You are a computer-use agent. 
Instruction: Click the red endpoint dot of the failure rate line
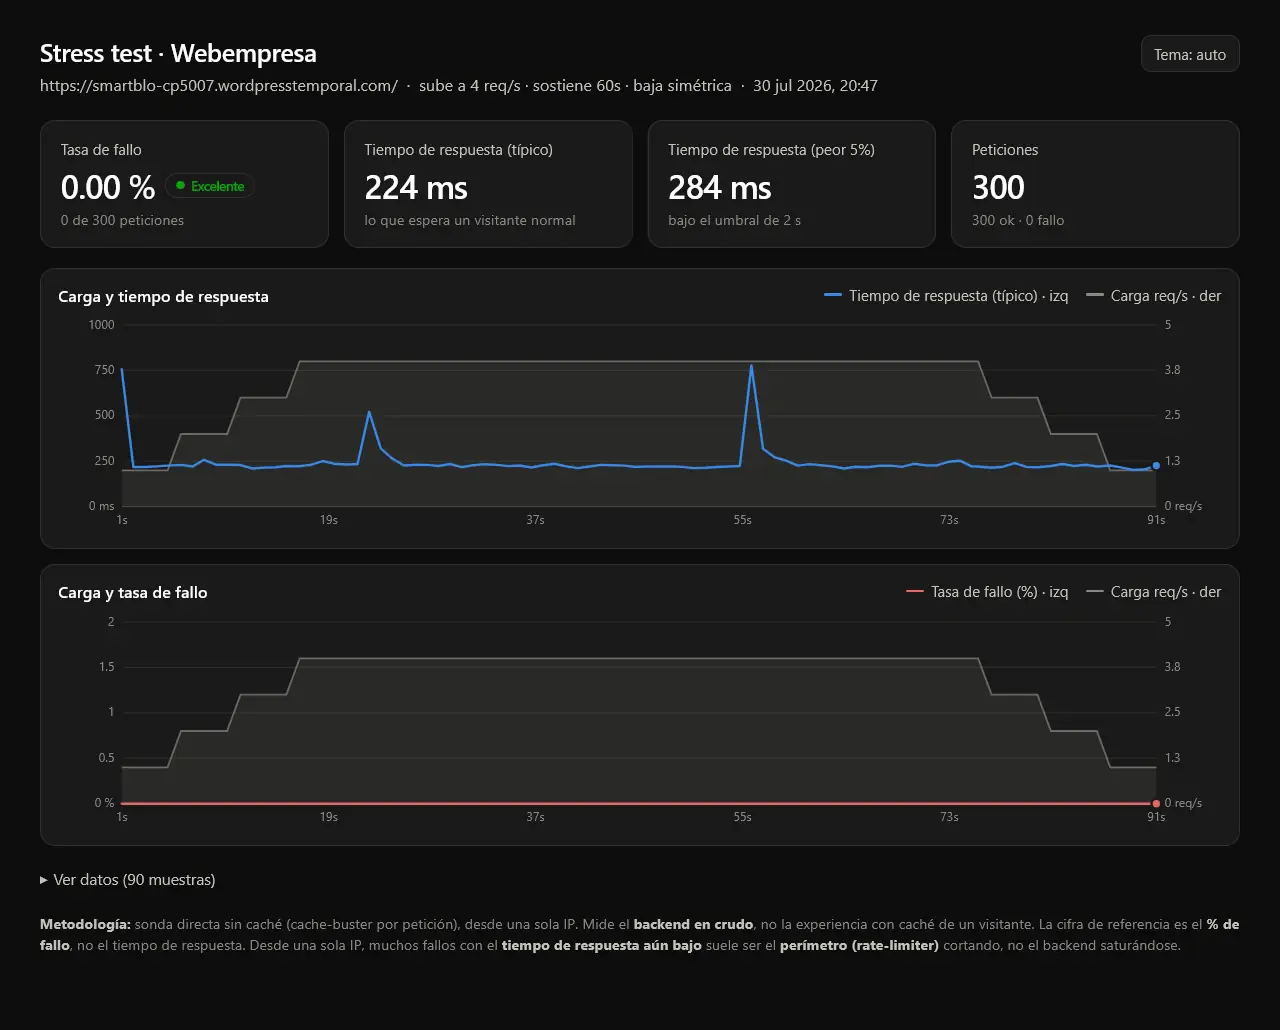pos(1156,803)
